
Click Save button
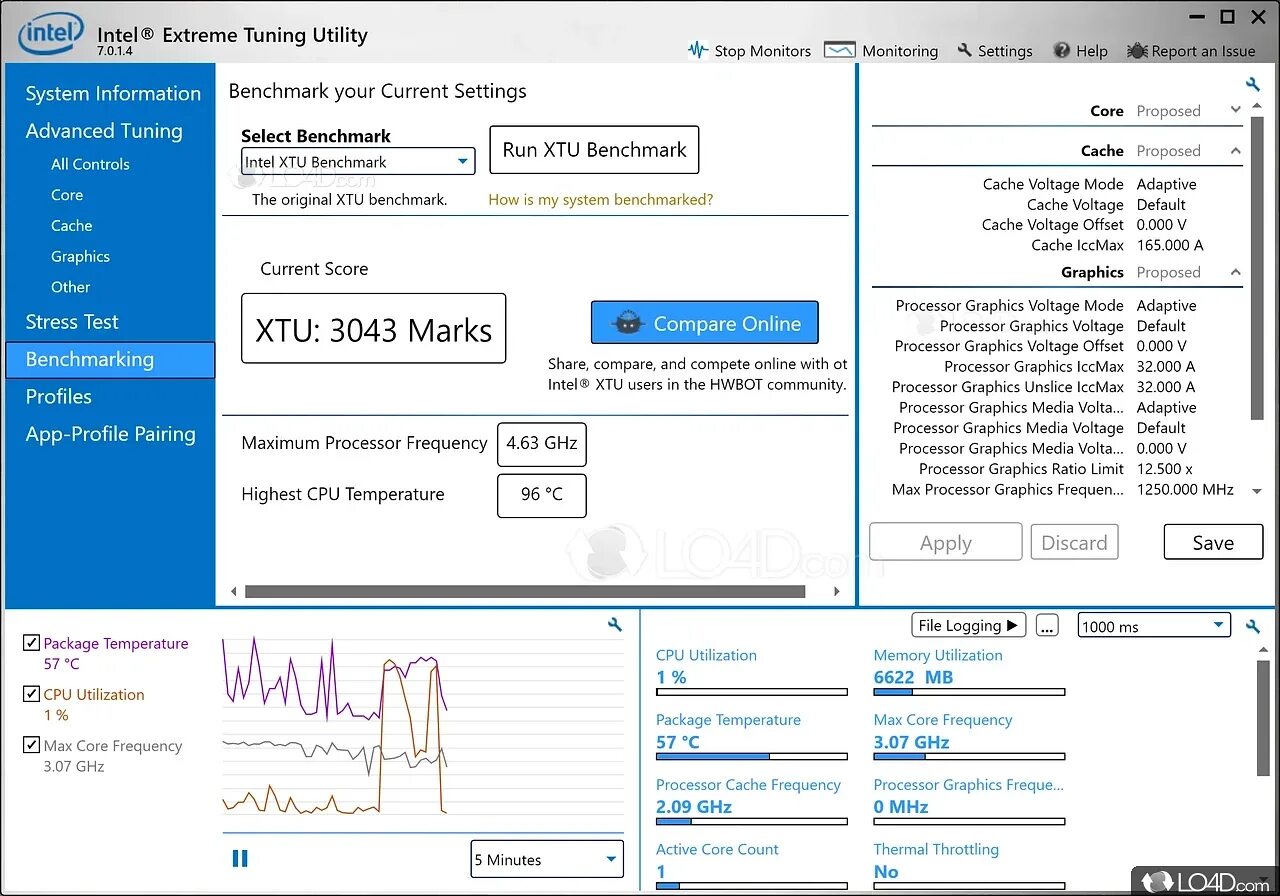click(1213, 542)
